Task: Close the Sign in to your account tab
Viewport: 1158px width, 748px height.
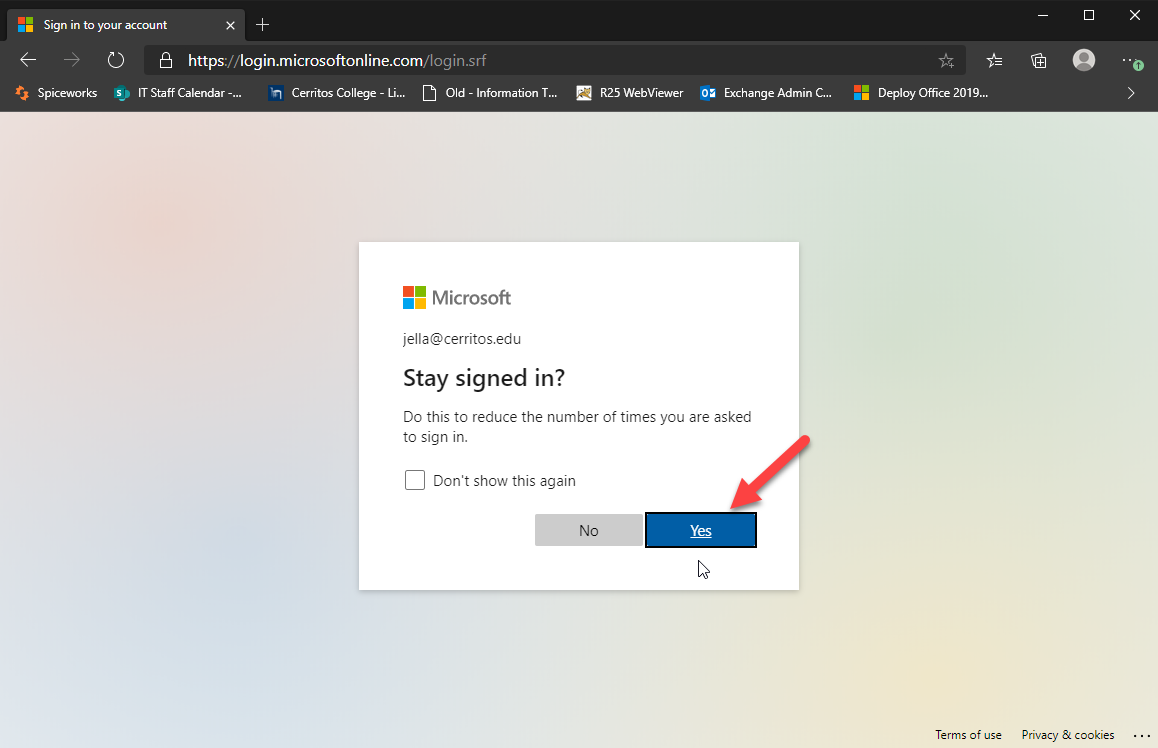Action: 230,25
